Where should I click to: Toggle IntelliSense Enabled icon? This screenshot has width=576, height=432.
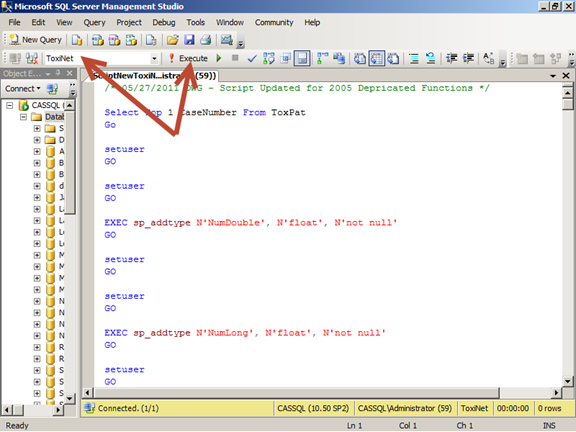(302, 58)
